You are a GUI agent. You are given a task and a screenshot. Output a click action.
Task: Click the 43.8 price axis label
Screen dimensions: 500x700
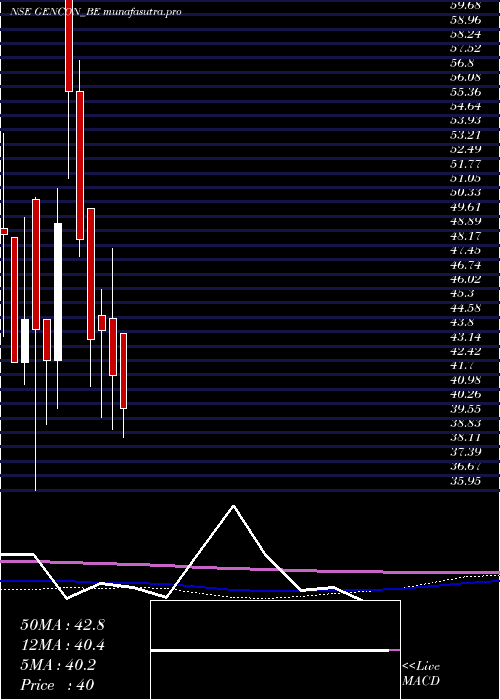click(462, 322)
